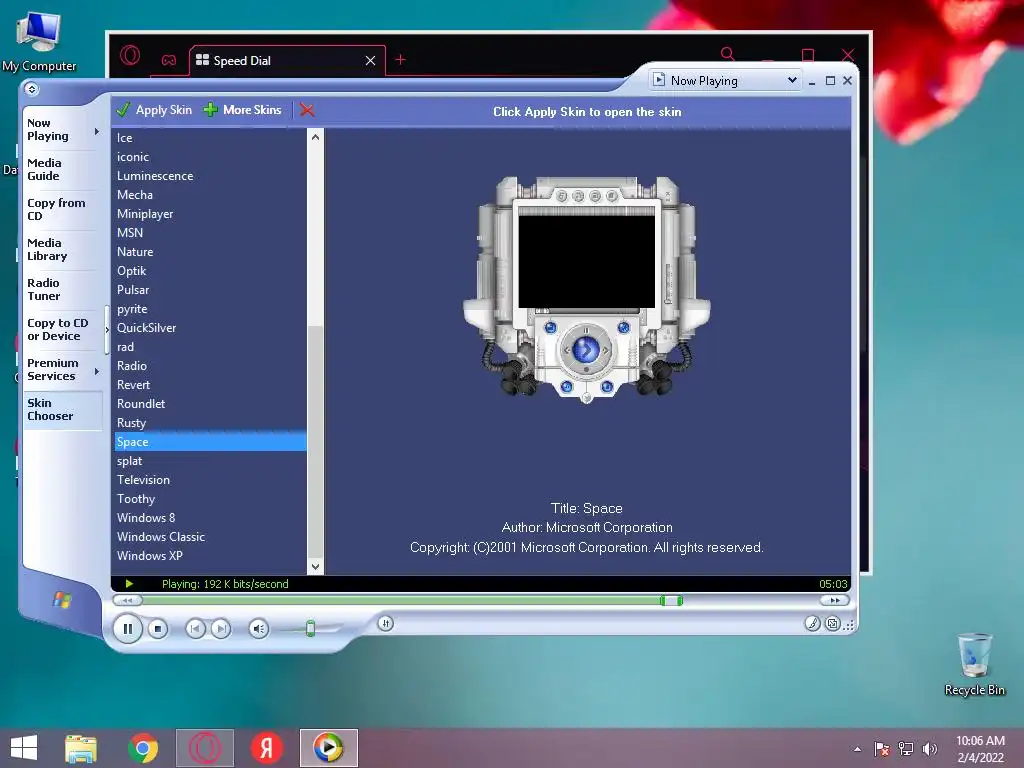Select the Space skin row
The image size is (1024, 768).
210,441
